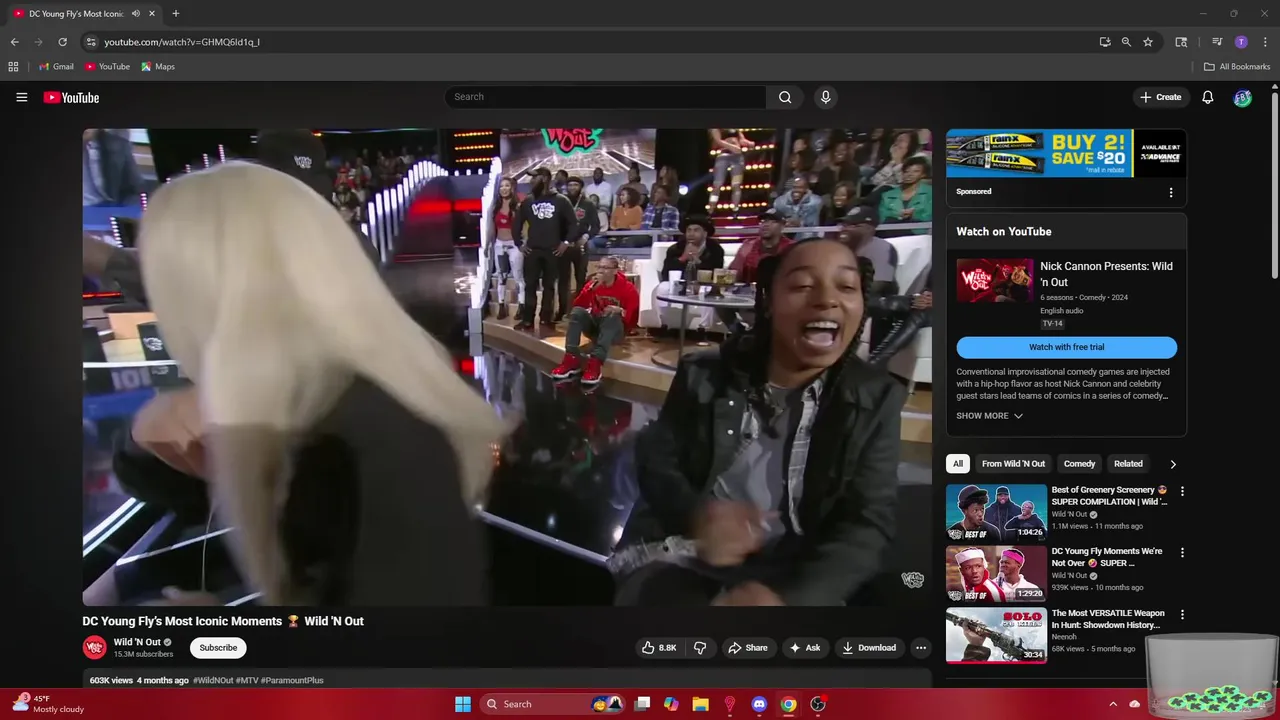Open Most VERSATILE Weapon in Hunt thumbnail
This screenshot has width=1280, height=720.
pos(996,635)
